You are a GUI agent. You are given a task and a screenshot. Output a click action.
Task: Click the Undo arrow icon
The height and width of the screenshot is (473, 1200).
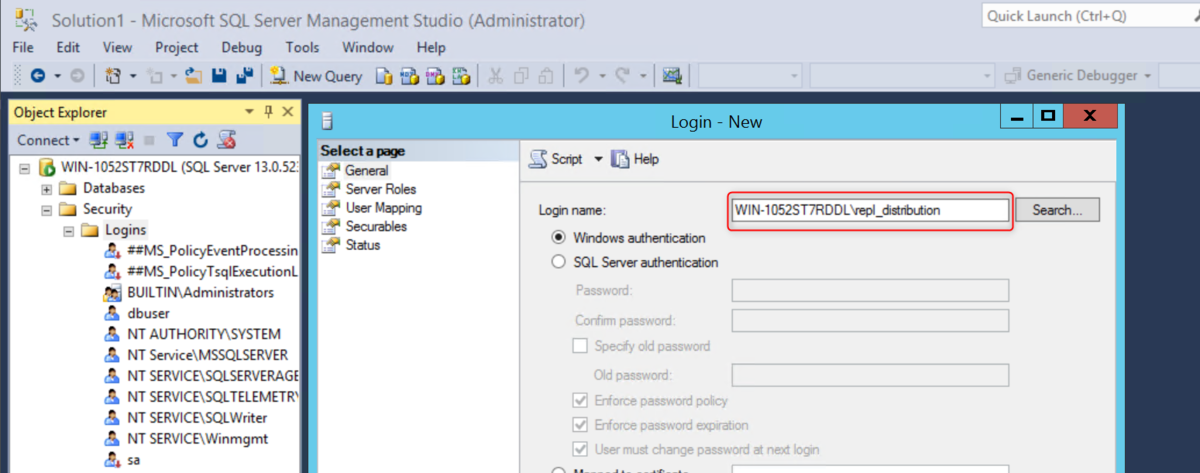tap(580, 75)
